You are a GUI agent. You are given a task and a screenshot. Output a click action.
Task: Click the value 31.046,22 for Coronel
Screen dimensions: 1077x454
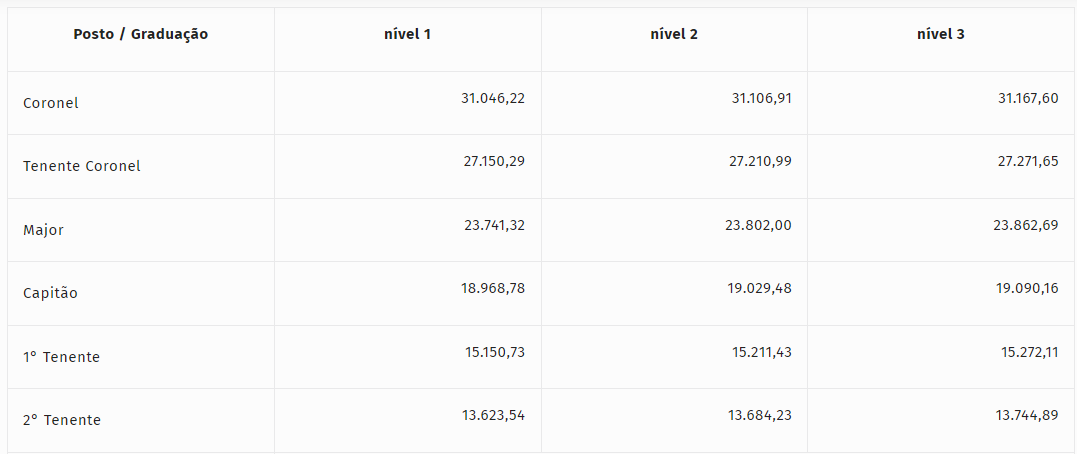493,98
